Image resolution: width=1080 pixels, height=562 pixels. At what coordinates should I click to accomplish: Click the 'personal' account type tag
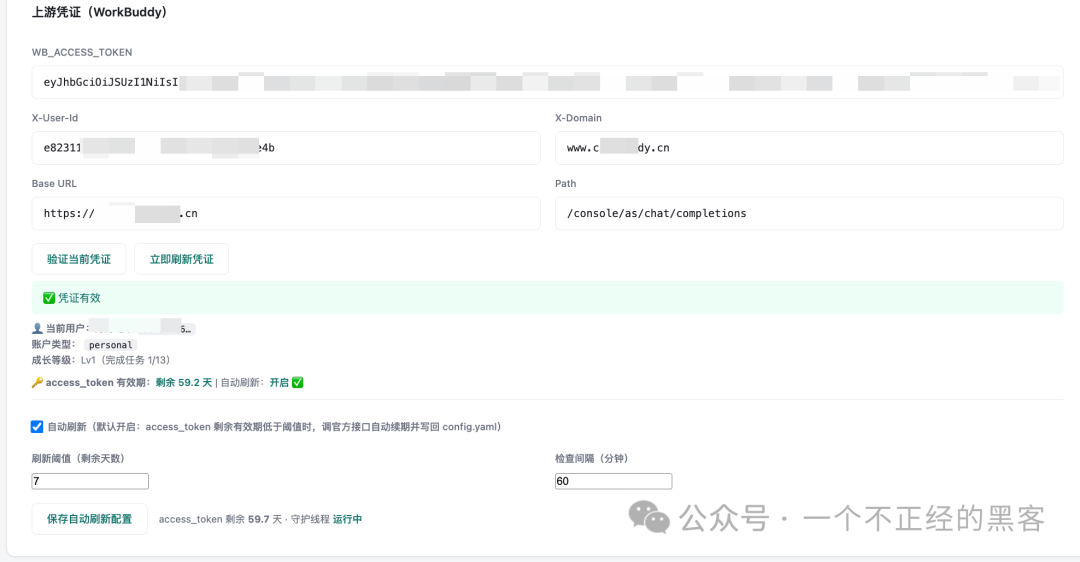coord(110,345)
